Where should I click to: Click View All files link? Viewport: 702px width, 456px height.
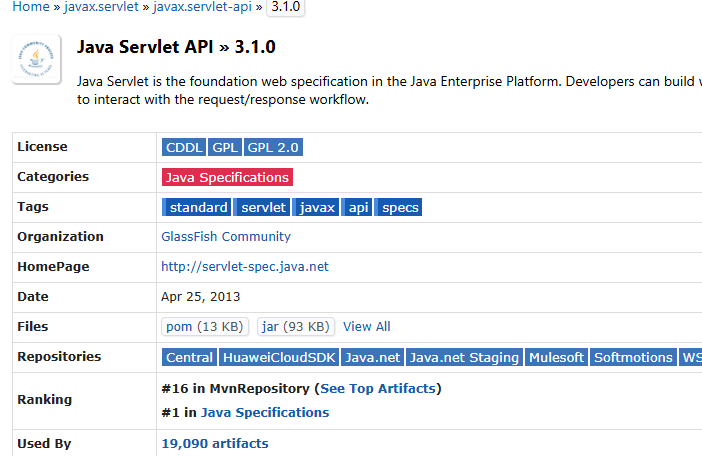367,327
